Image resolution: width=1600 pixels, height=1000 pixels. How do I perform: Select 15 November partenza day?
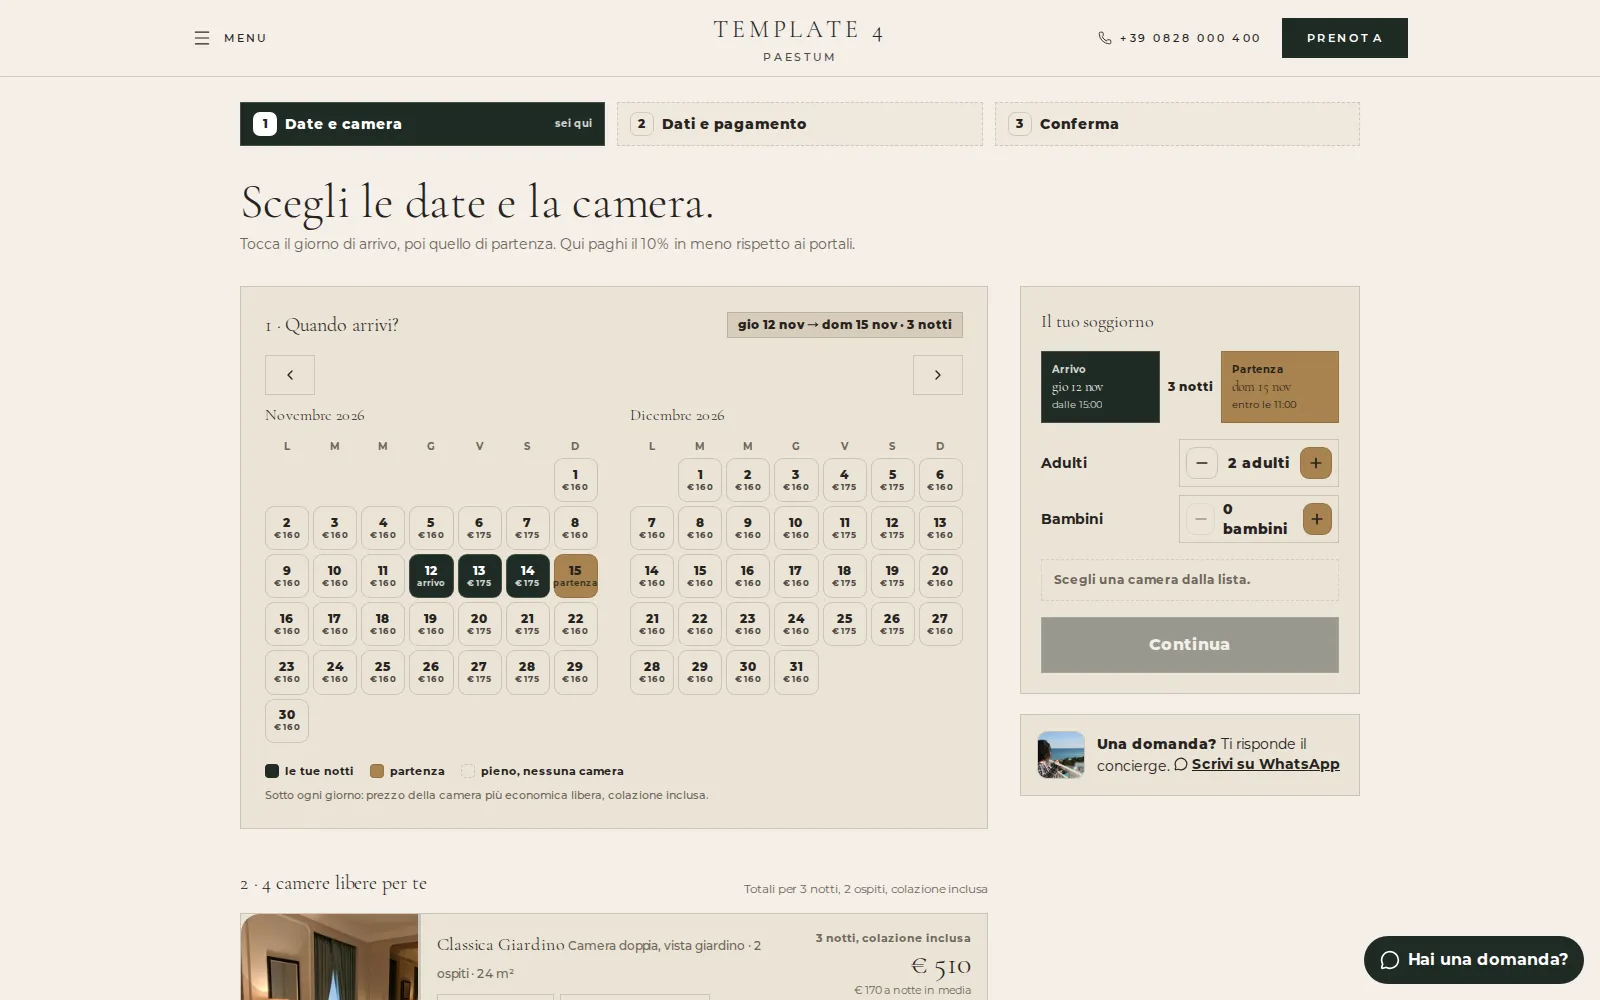[575, 576]
